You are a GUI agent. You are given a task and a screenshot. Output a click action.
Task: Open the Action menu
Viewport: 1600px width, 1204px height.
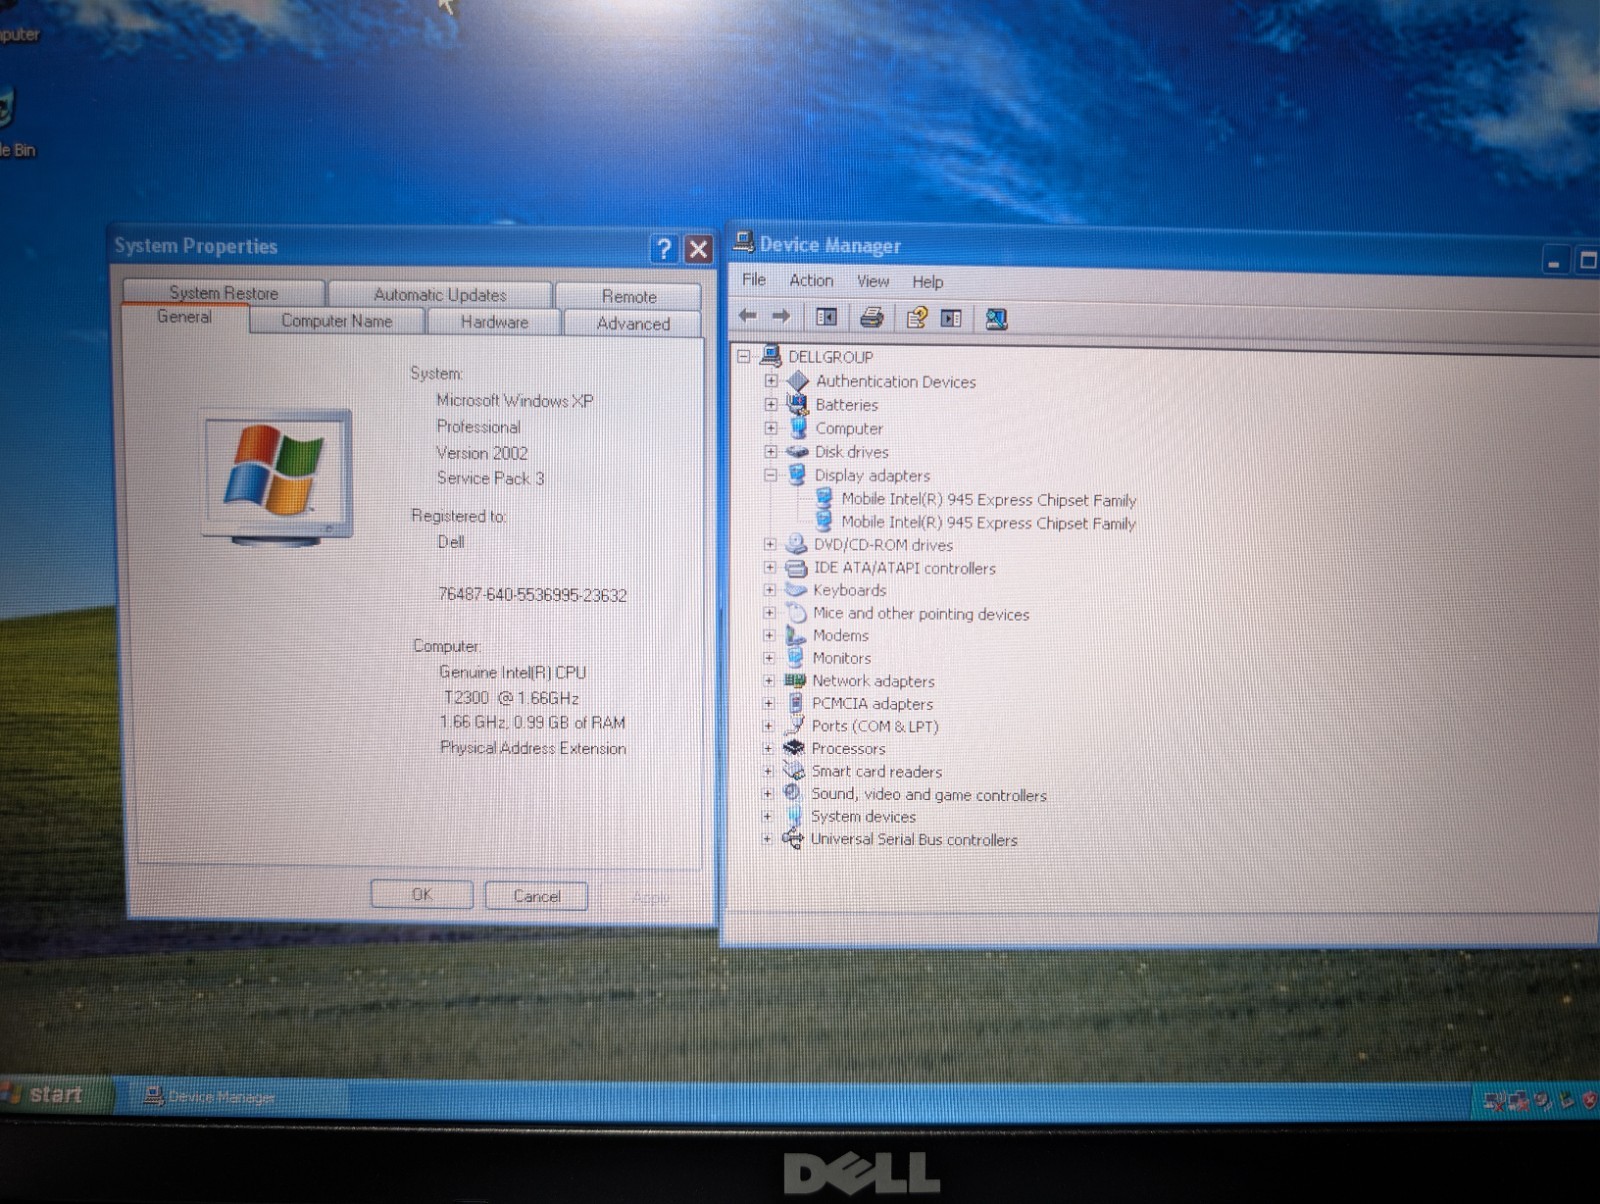[x=811, y=281]
